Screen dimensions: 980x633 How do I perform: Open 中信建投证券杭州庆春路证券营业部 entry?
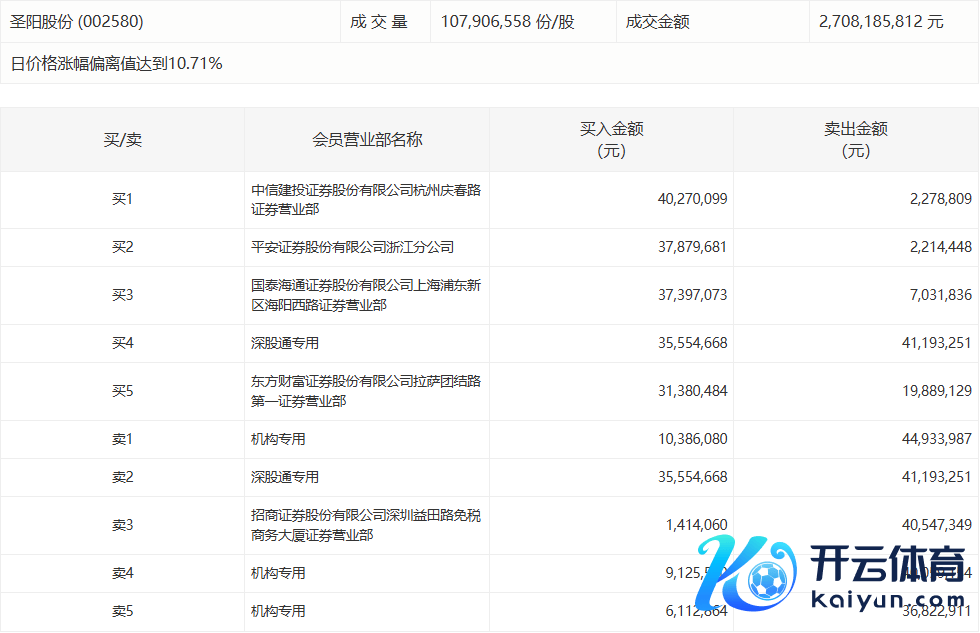pos(366,200)
